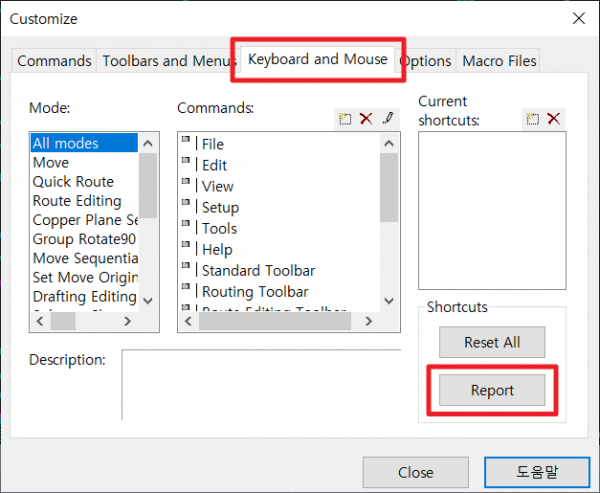Click the icon beside Standard Toolbar
Image resolution: width=600 pixels, height=493 pixels.
point(187,270)
